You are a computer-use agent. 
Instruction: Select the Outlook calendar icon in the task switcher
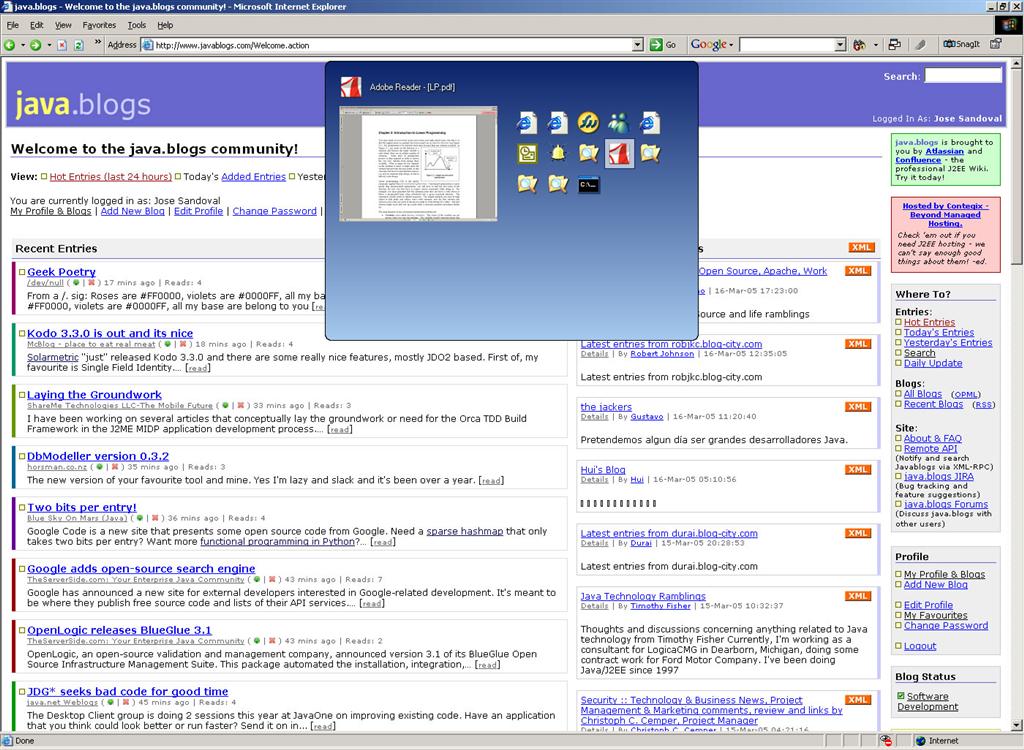pyautogui.click(x=527, y=153)
